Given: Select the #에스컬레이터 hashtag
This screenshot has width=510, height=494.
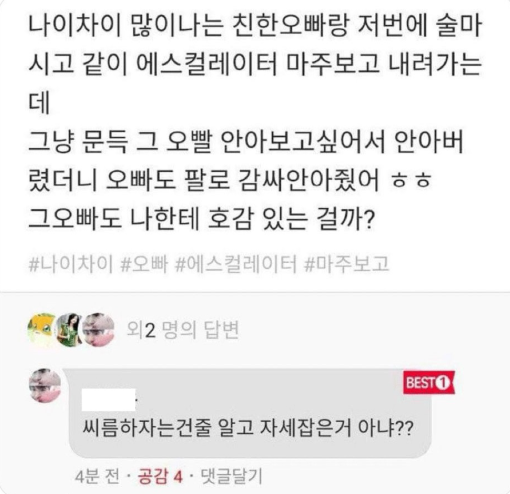Looking at the screenshot, I should click(x=236, y=264).
